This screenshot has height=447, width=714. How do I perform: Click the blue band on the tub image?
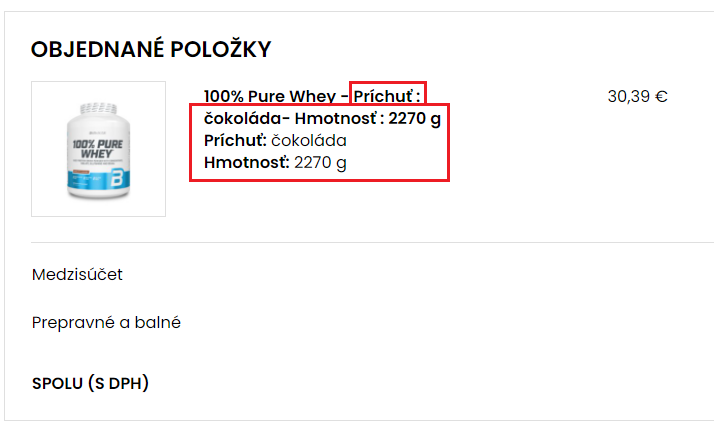click(x=98, y=179)
